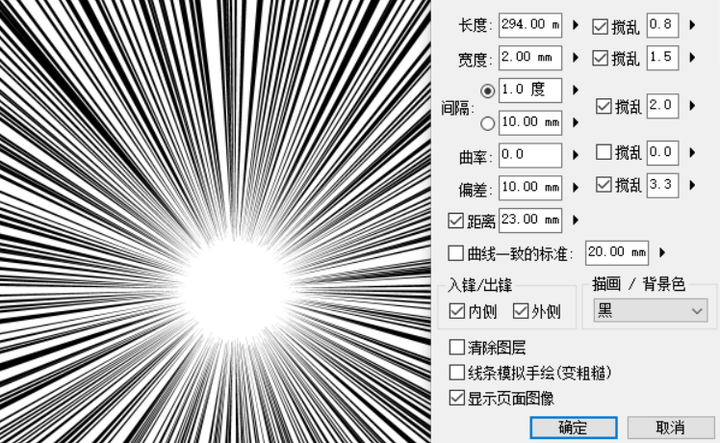
Task: Toggle the 搅乱 checkbox in the 偏差 row
Action: [x=603, y=185]
